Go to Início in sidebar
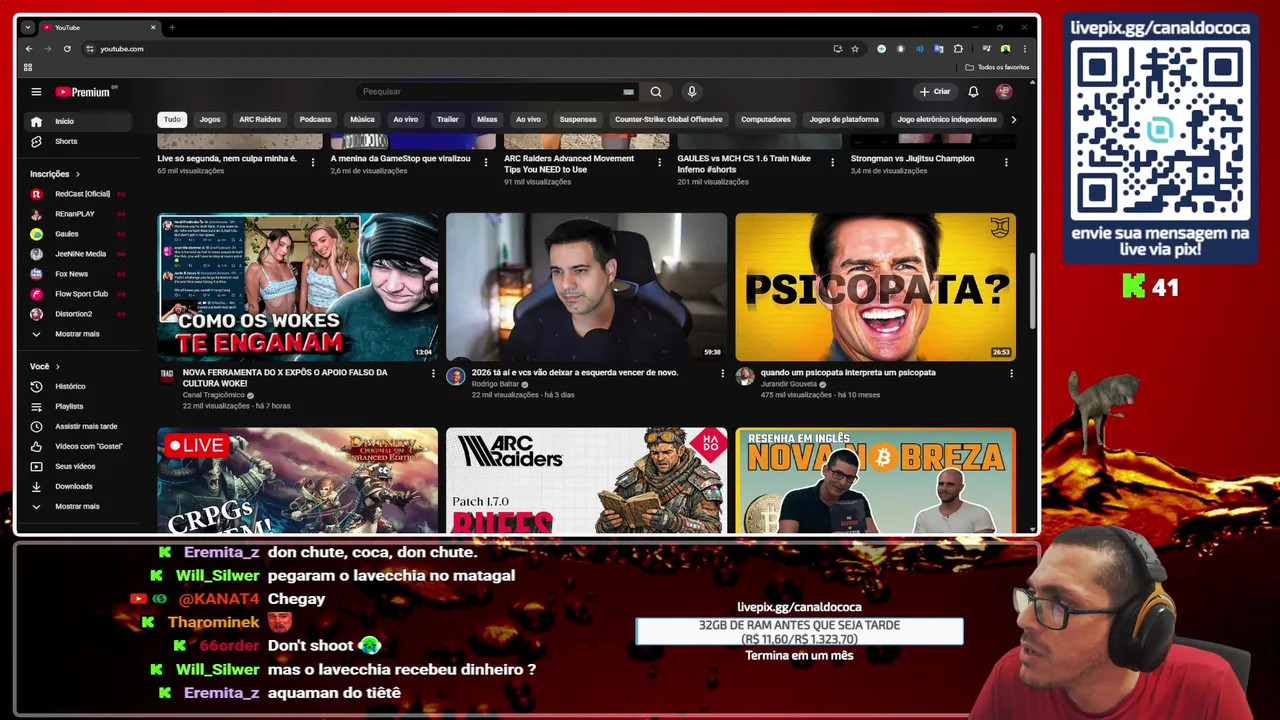This screenshot has width=1280, height=720. (x=78, y=121)
